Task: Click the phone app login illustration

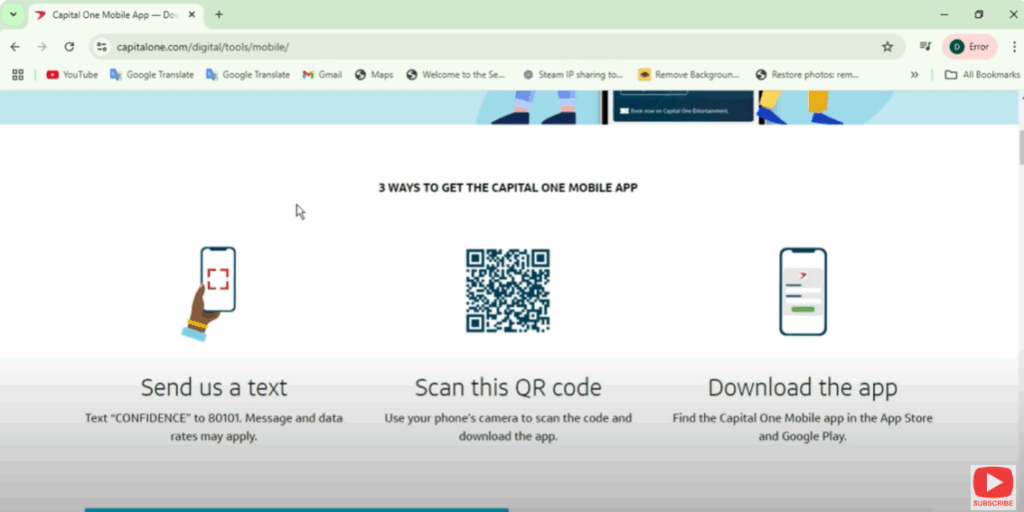Action: (803, 291)
